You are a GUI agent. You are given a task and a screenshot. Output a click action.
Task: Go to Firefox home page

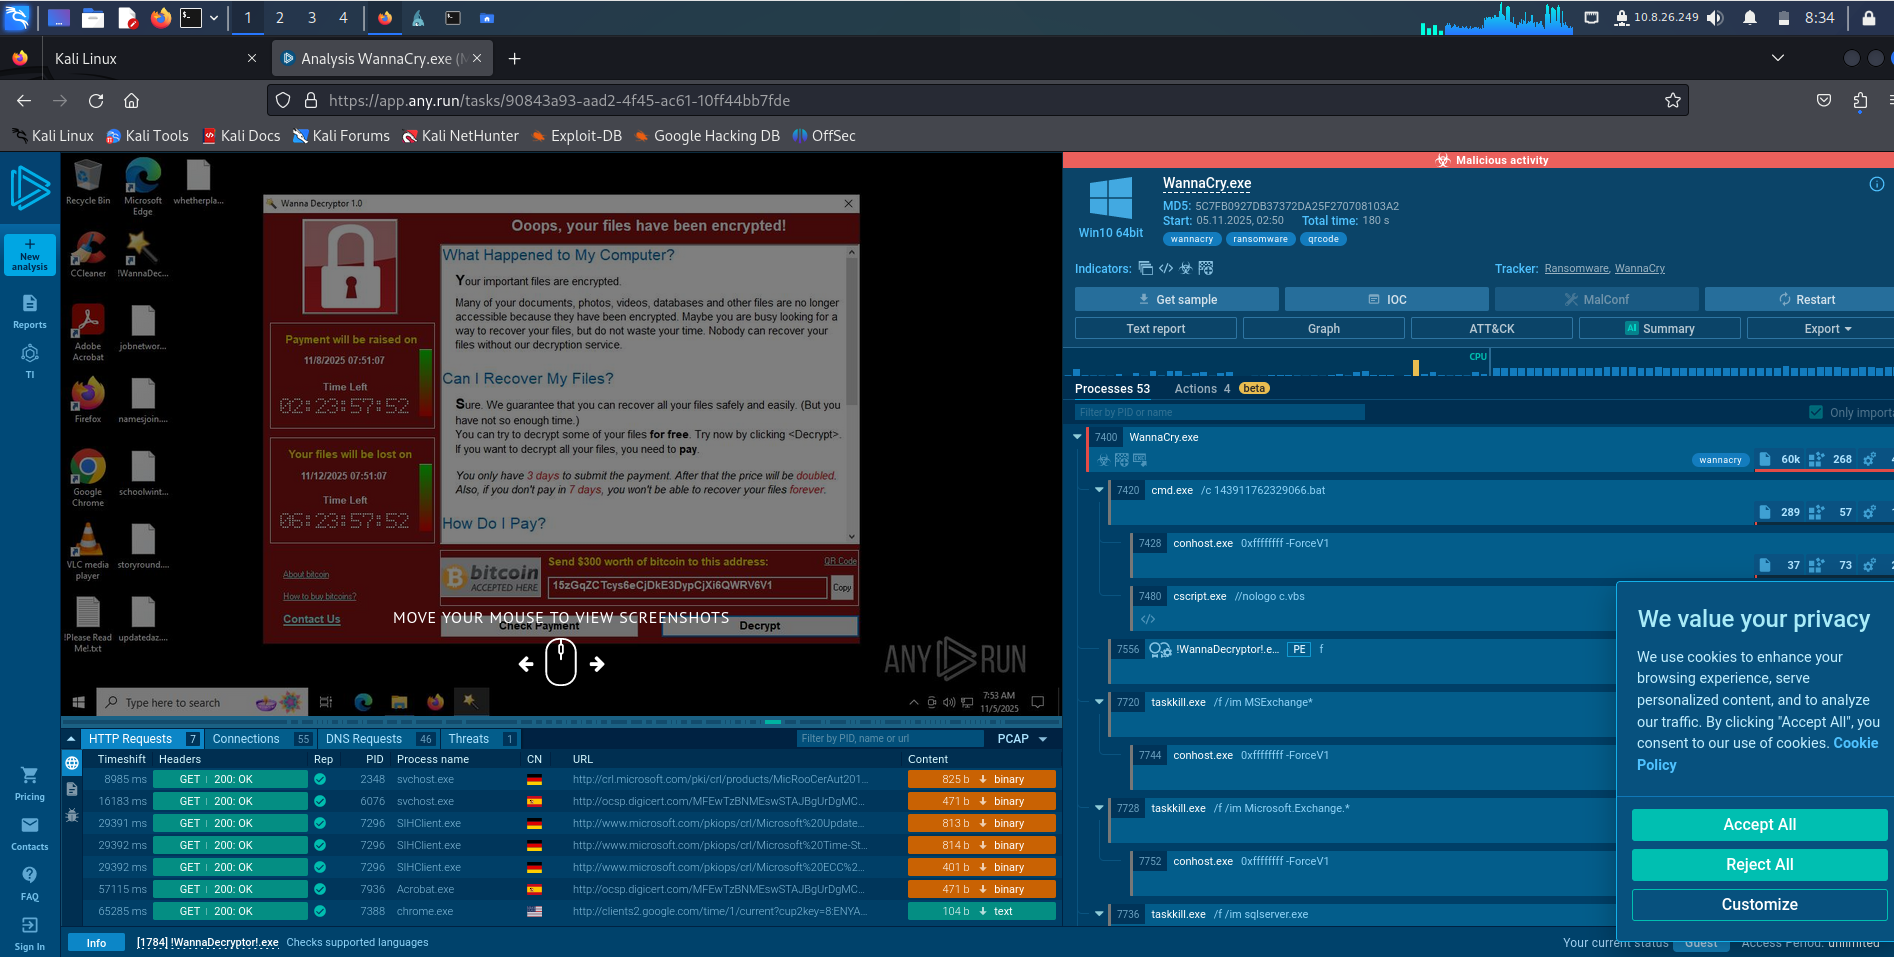(x=131, y=100)
